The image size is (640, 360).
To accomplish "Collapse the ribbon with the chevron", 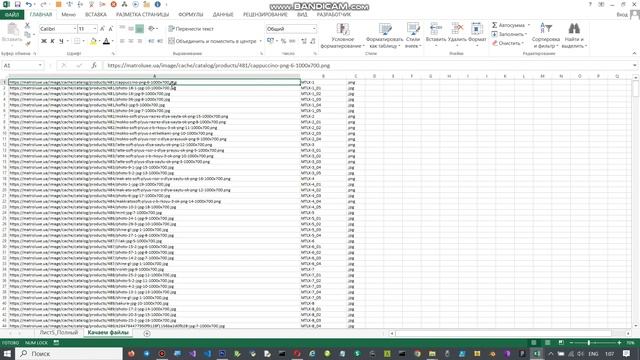I will pyautogui.click(x=634, y=53).
